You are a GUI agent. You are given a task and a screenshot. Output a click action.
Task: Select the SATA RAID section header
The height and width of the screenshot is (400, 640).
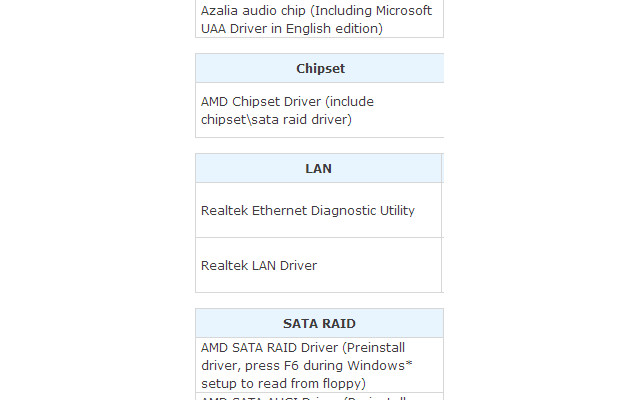click(319, 323)
